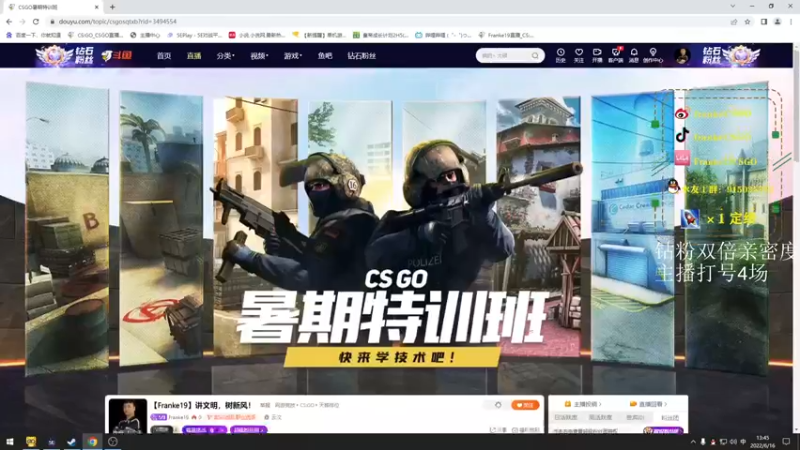
Task: Open the Windows Start menu
Action: point(10,442)
